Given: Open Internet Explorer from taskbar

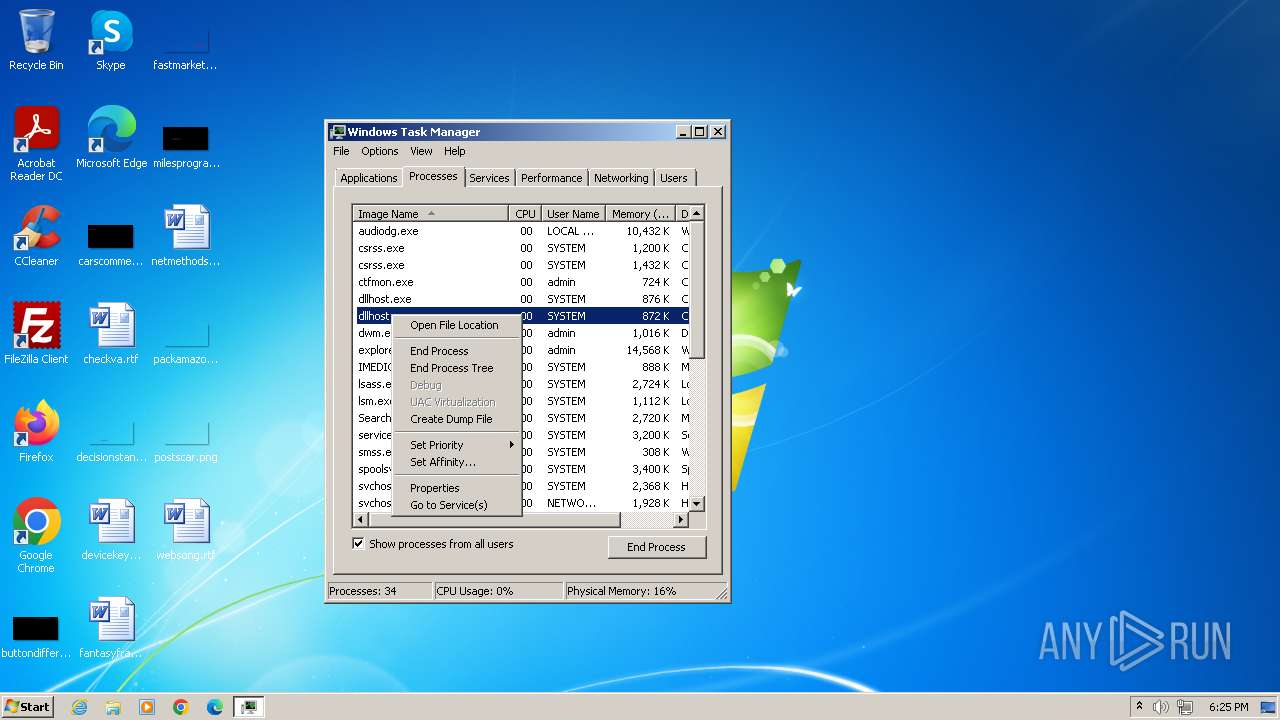Looking at the screenshot, I should click(79, 707).
